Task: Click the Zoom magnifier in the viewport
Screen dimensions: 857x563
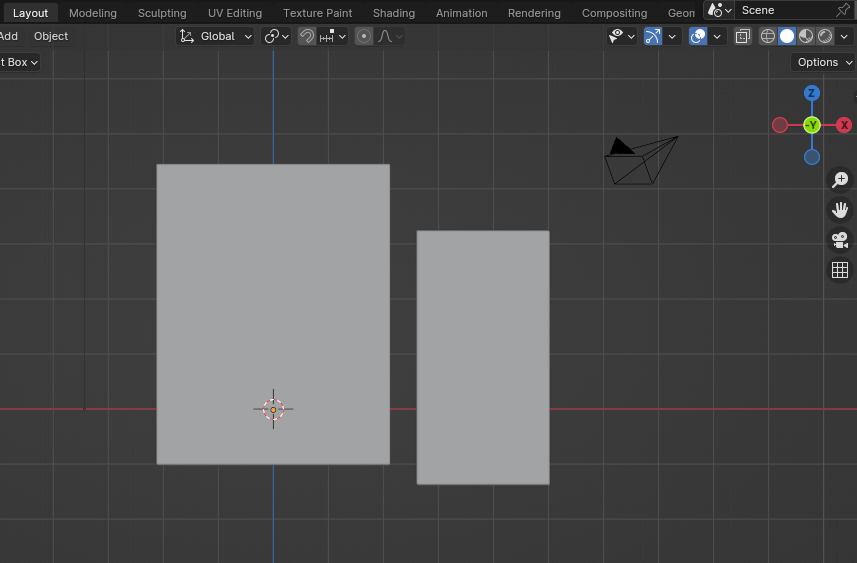Action: 840,179
